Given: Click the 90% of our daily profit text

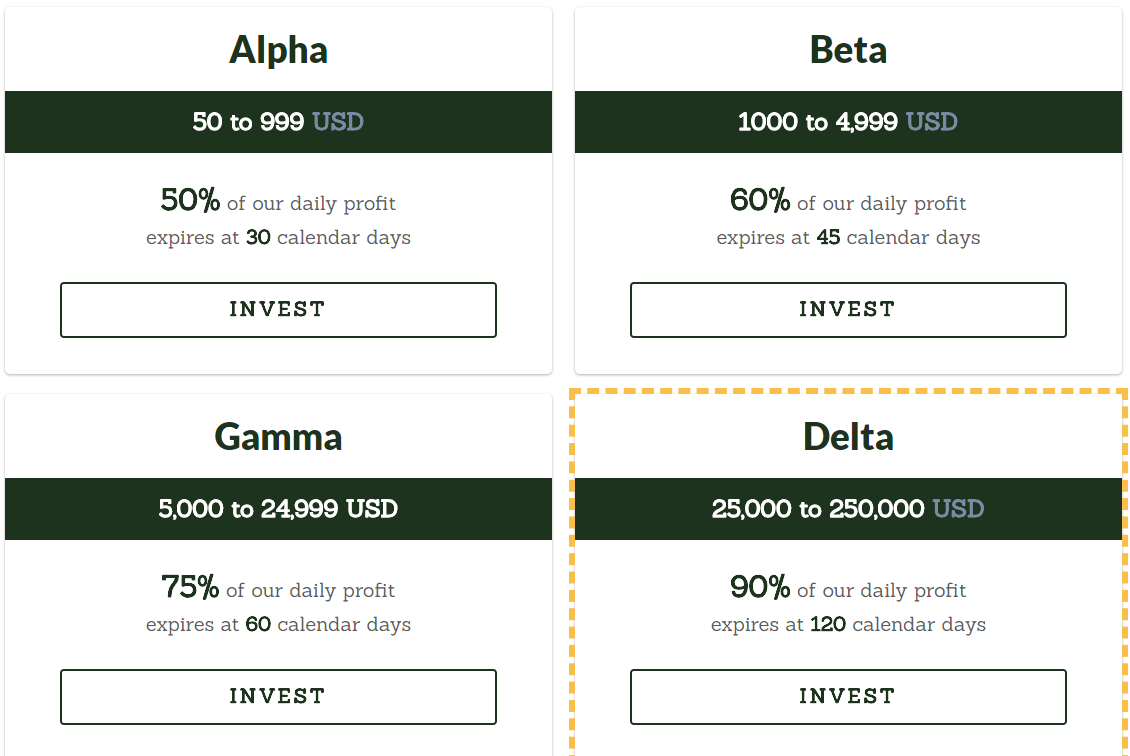Looking at the screenshot, I should pyautogui.click(x=848, y=587).
